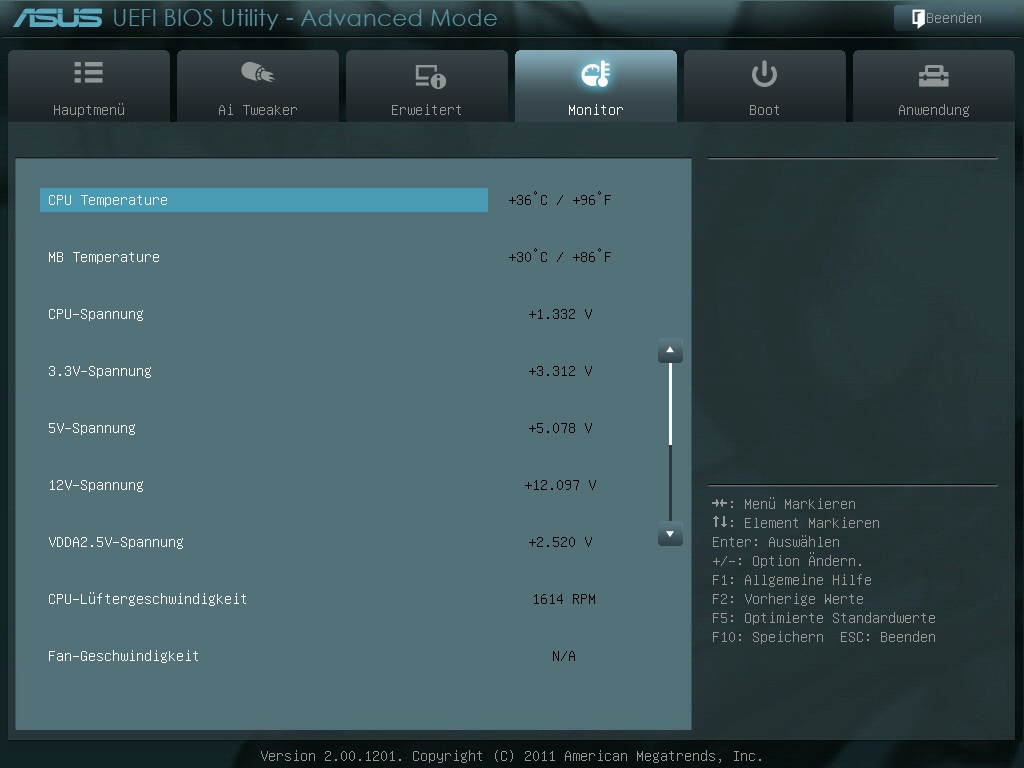Click the 'Menü Markieren' help line
The width and height of the screenshot is (1024, 768).
(784, 504)
